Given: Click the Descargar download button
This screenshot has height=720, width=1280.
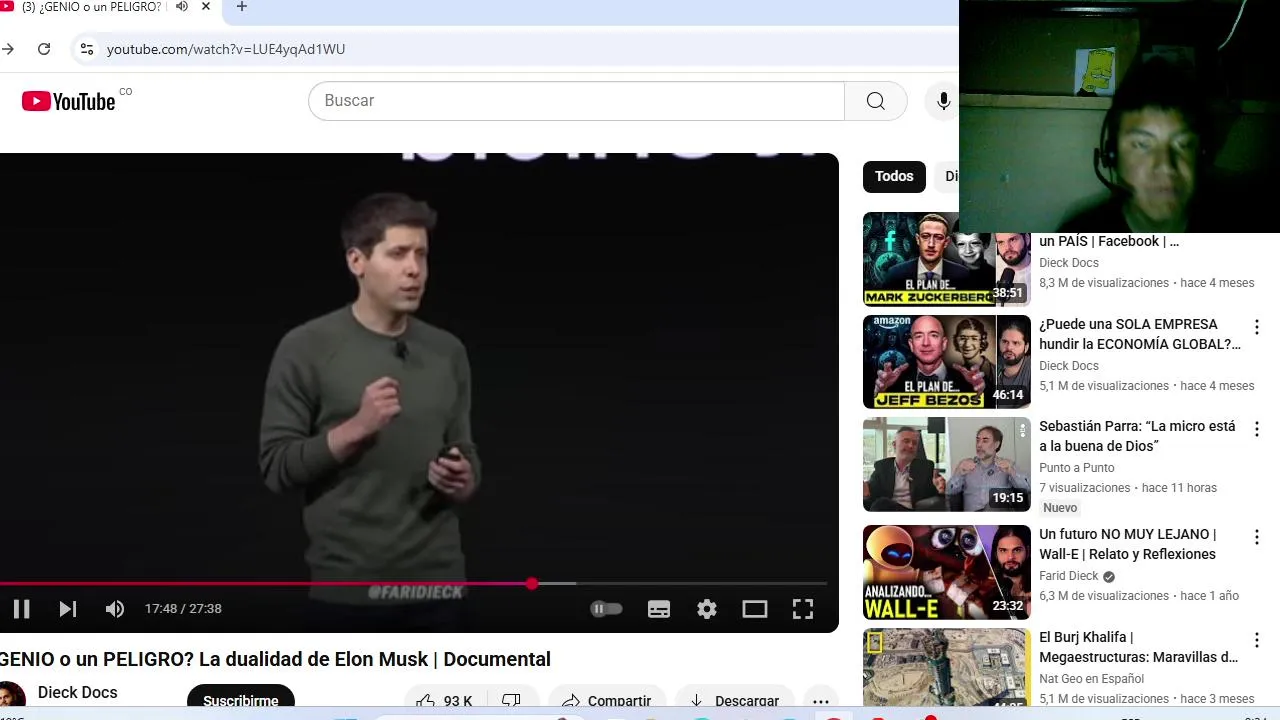Looking at the screenshot, I should coord(734,700).
